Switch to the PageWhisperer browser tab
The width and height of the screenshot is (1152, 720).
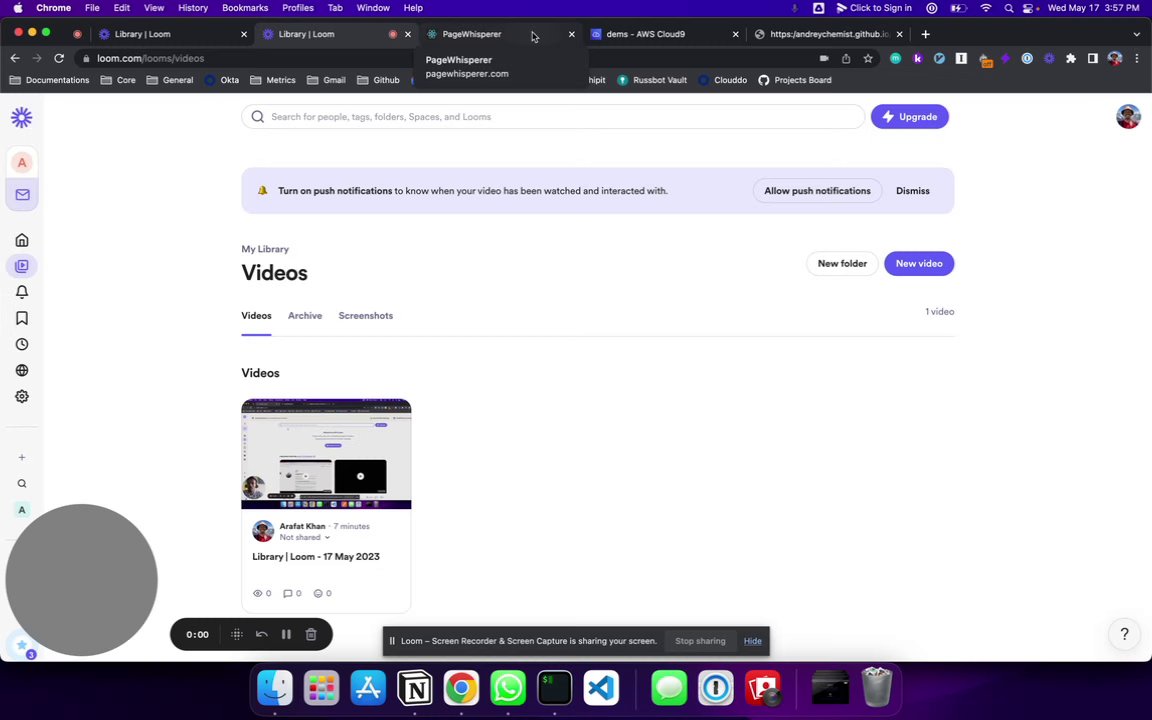[x=500, y=34]
